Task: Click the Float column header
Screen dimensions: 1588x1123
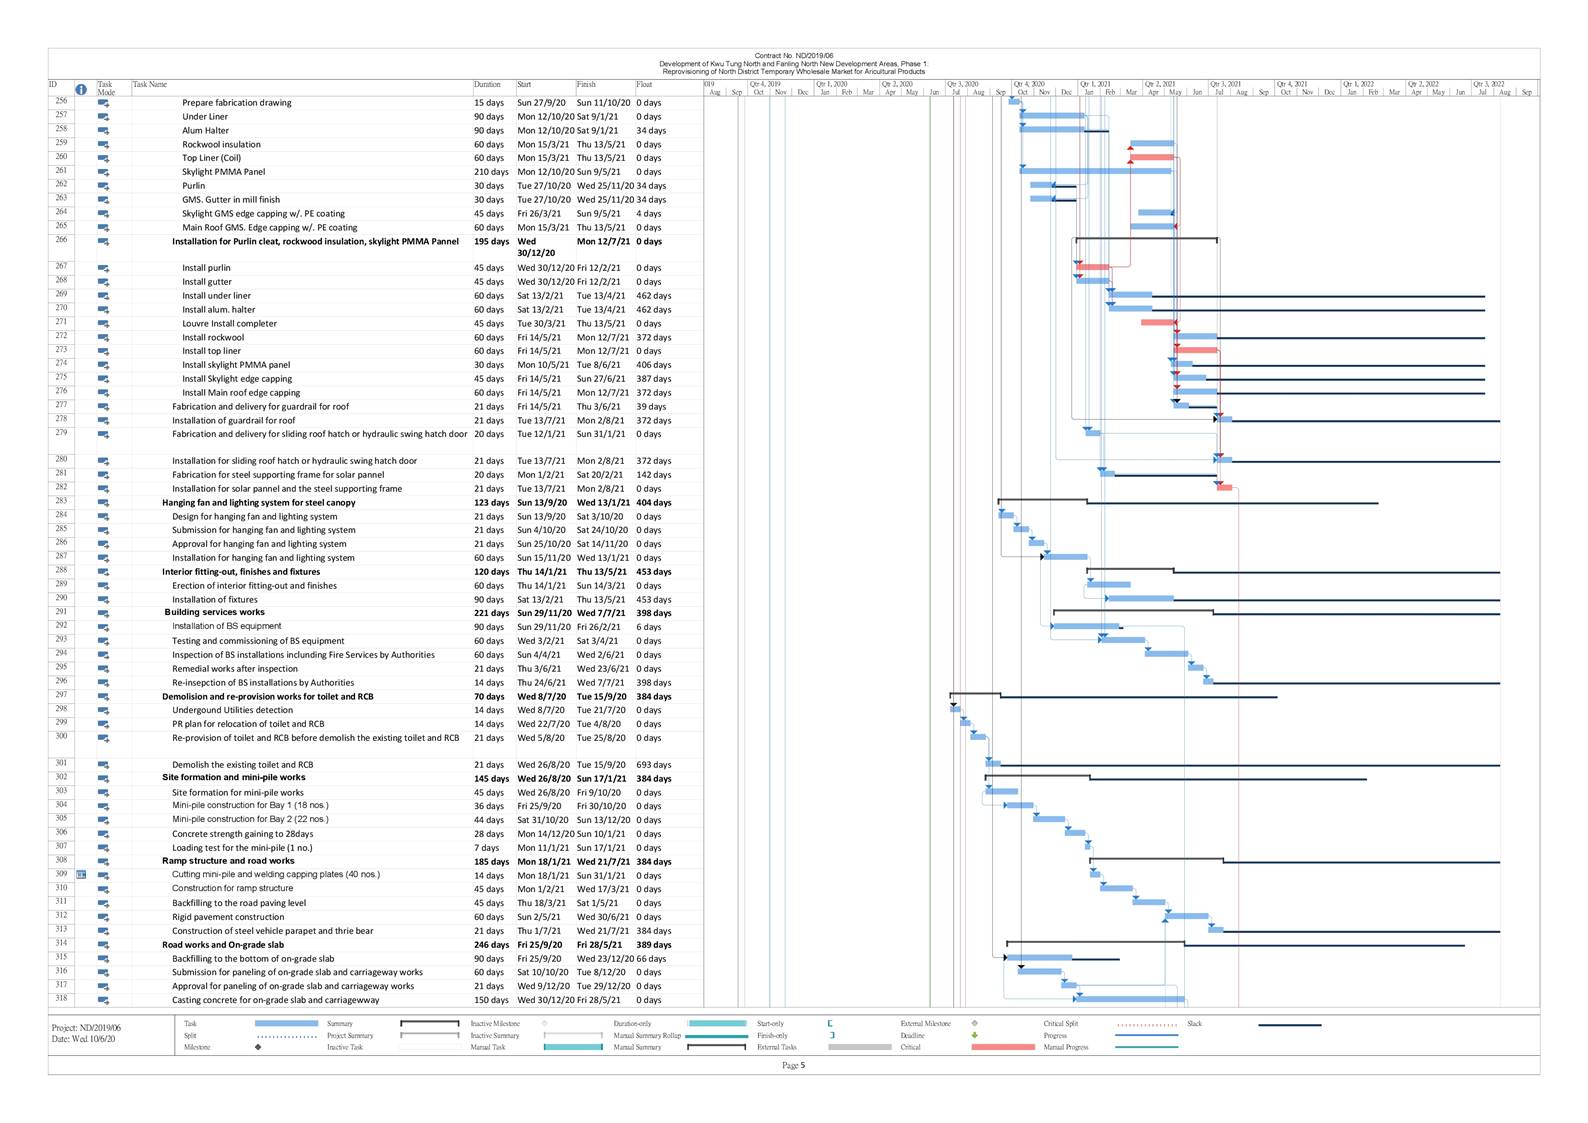Action: 644,85
